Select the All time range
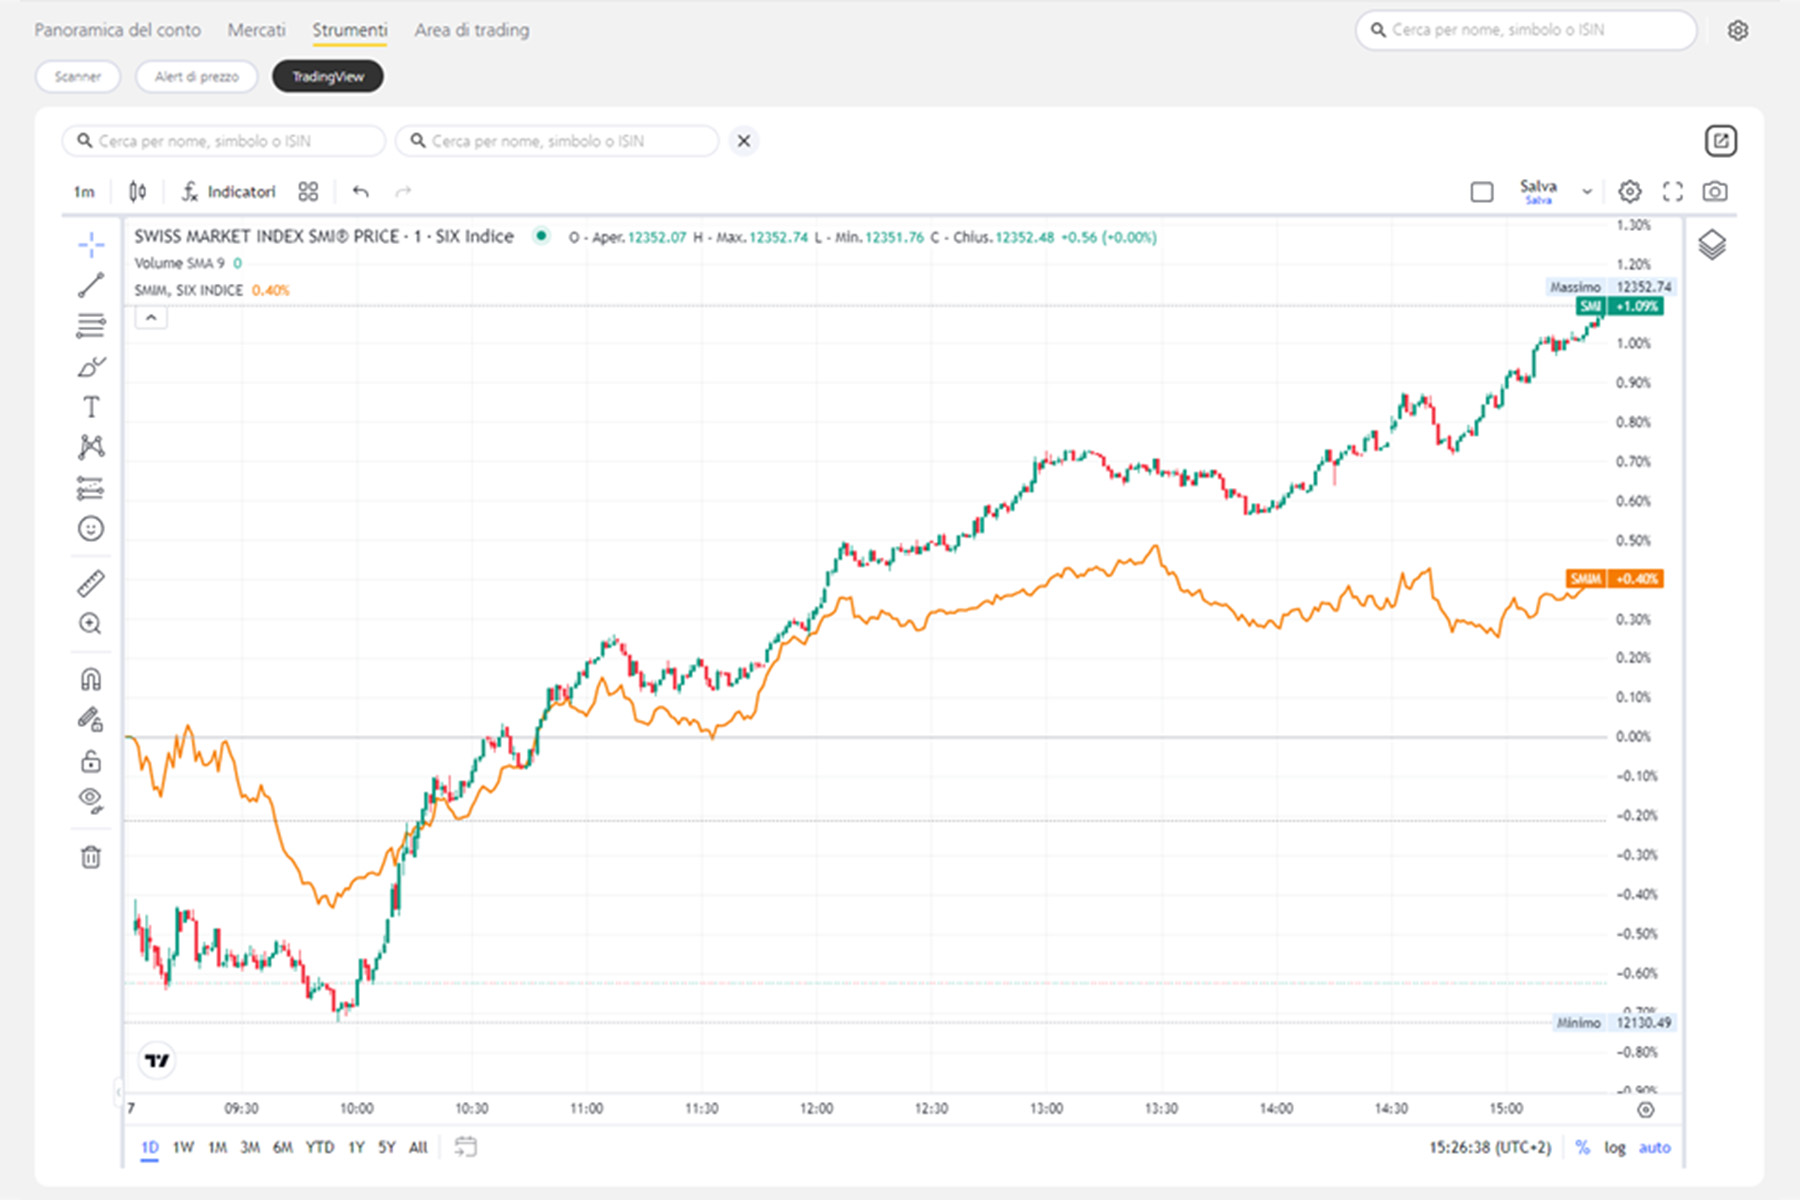 pyautogui.click(x=418, y=1147)
